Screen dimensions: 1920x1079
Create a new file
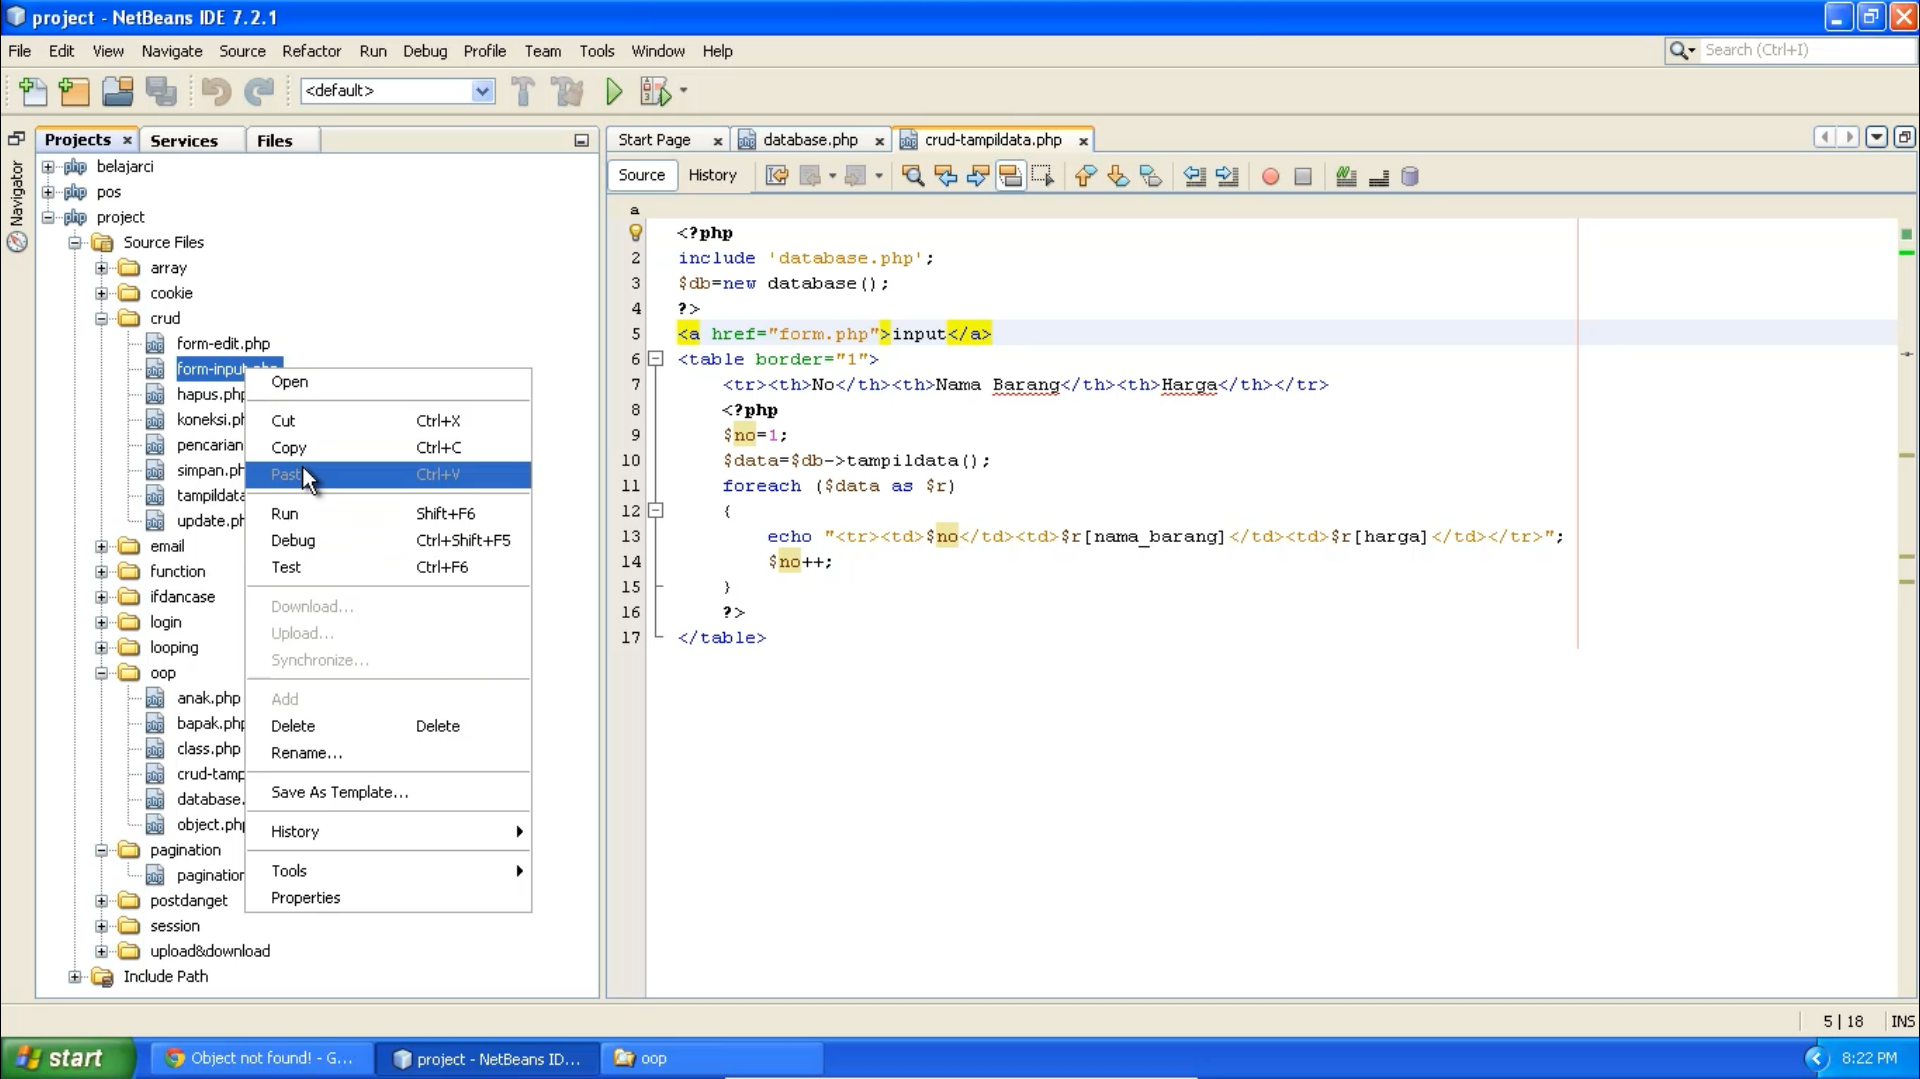point(33,91)
